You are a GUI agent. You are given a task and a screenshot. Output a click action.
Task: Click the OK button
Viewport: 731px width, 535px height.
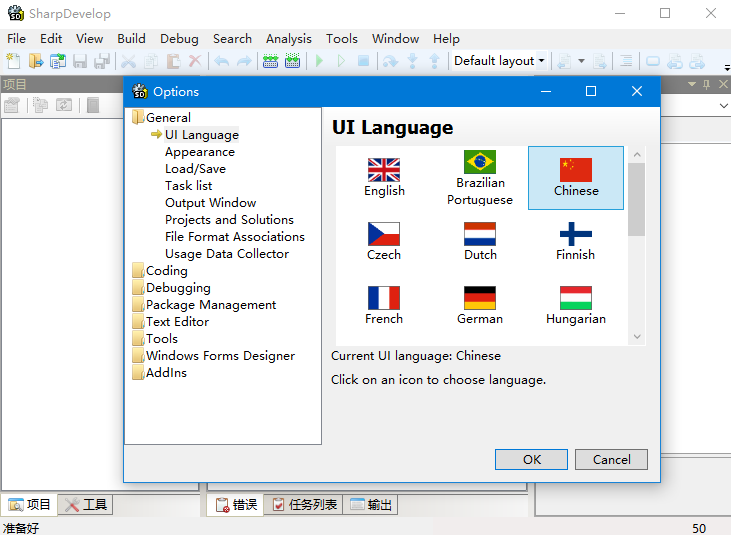[x=531, y=460]
